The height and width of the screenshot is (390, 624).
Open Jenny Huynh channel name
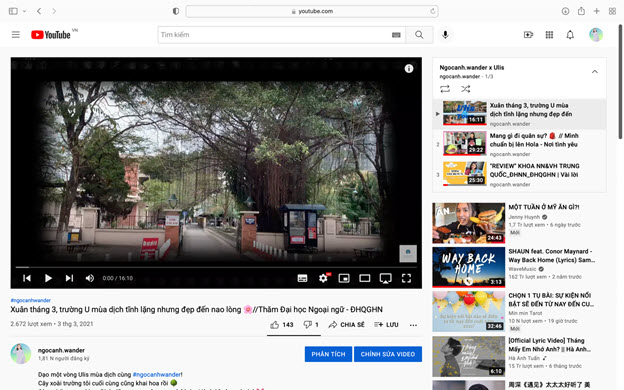click(x=524, y=217)
